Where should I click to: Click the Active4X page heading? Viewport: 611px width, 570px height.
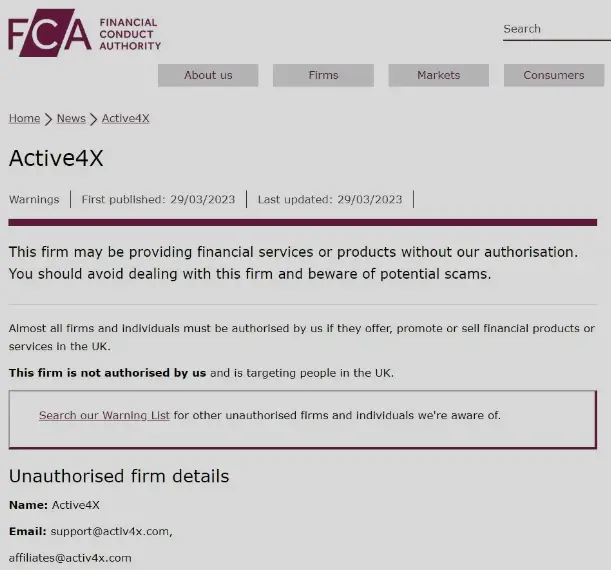coord(56,158)
